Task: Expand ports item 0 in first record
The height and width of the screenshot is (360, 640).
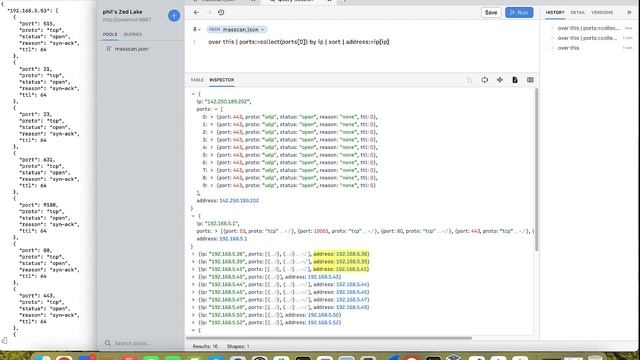Action: pyautogui.click(x=212, y=117)
